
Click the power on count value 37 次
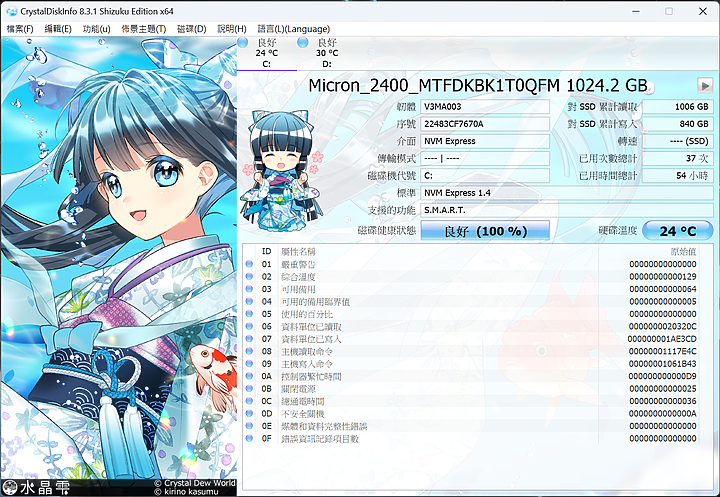click(x=678, y=158)
